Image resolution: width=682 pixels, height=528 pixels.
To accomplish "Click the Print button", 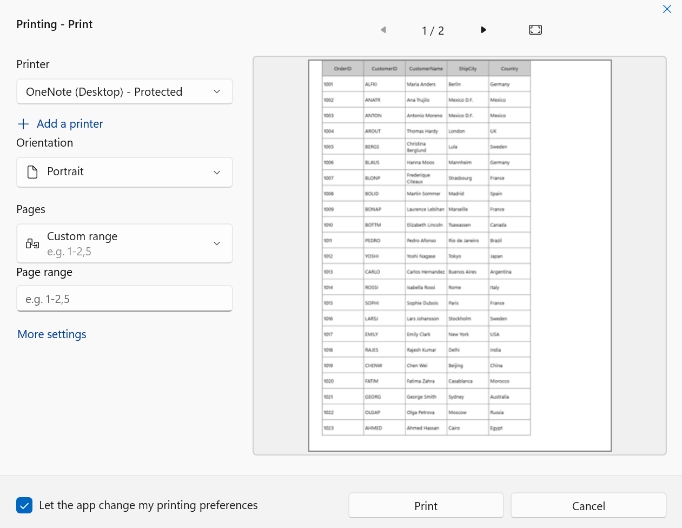I will (426, 506).
